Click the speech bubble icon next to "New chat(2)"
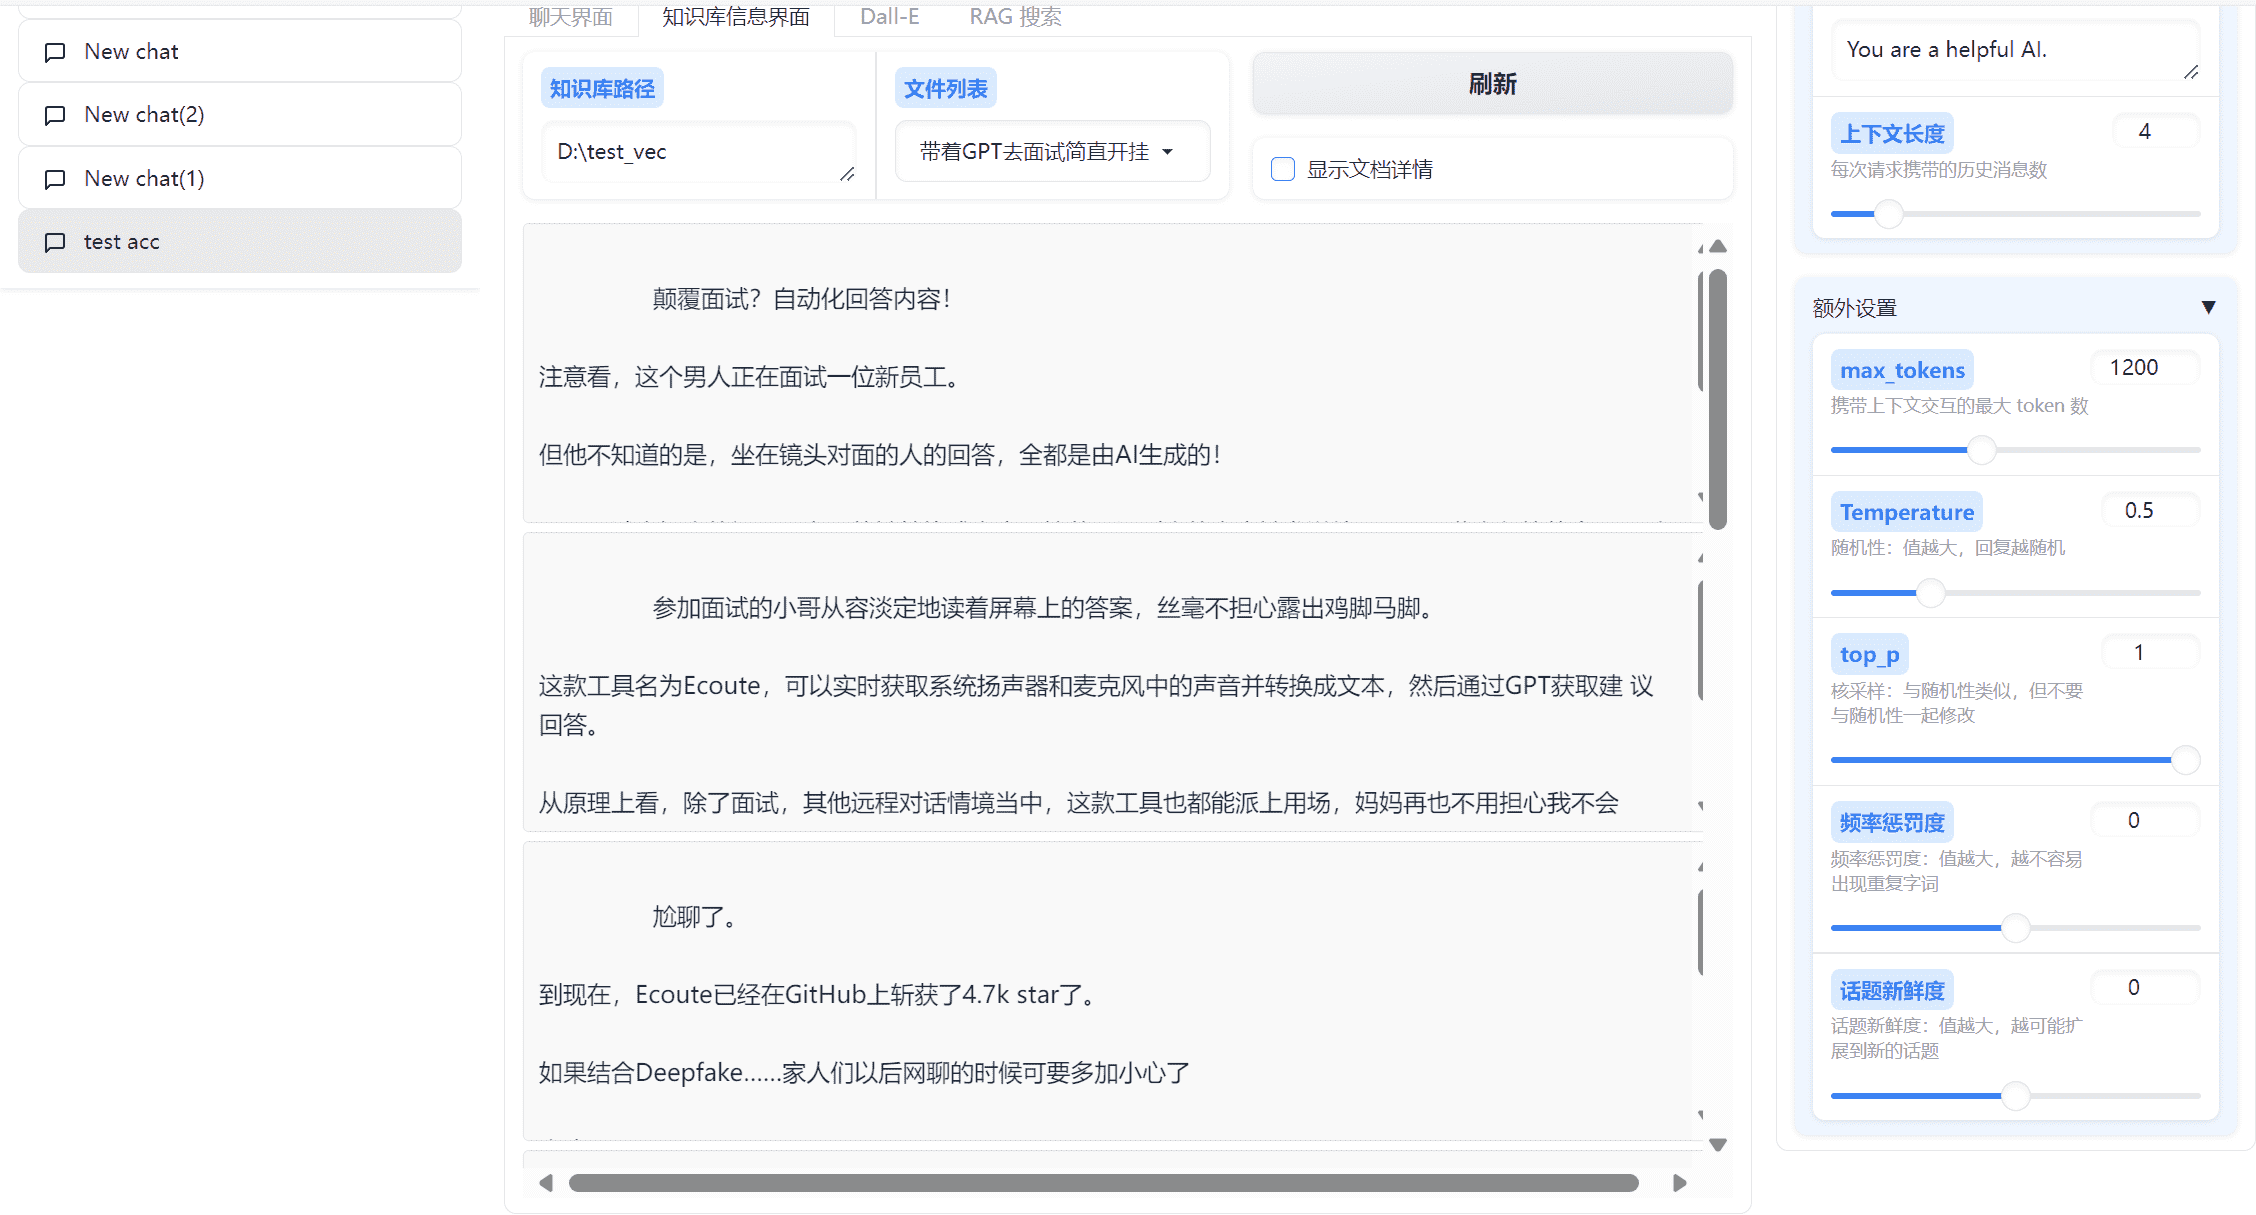This screenshot has width=2256, height=1215. coord(55,115)
